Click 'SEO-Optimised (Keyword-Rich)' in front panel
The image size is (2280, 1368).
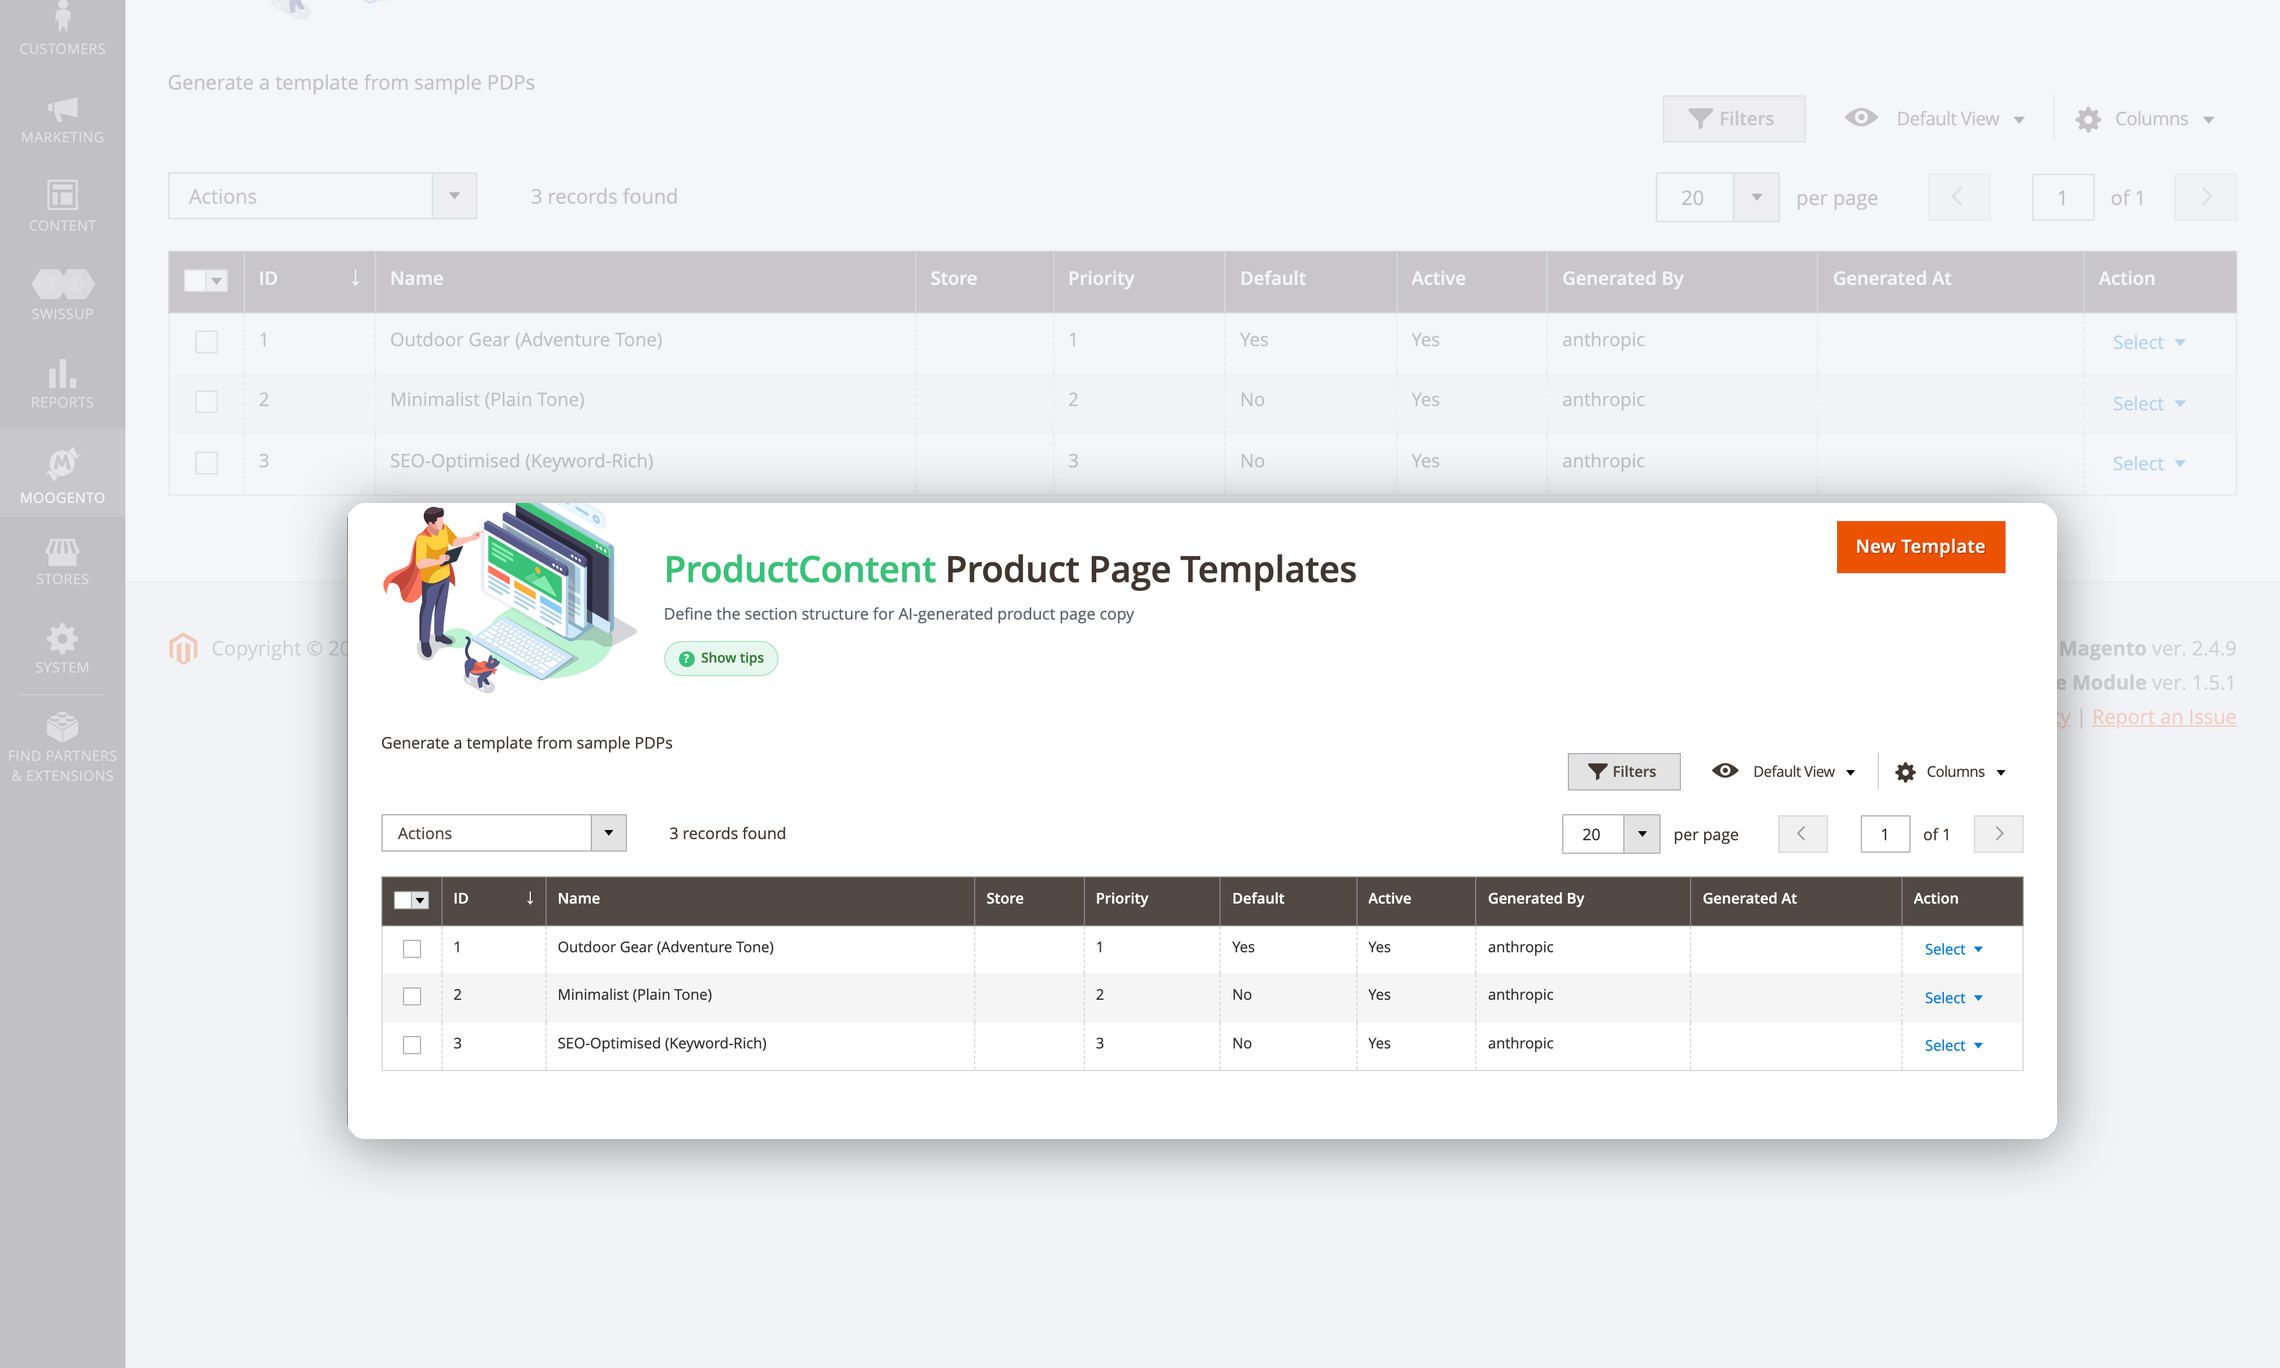tap(662, 1043)
